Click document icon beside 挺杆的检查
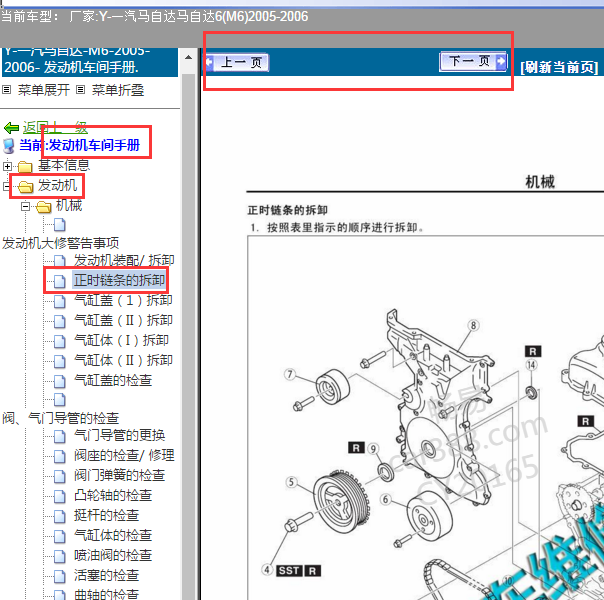Viewport: 604px width, 600px height. pyautogui.click(x=60, y=516)
